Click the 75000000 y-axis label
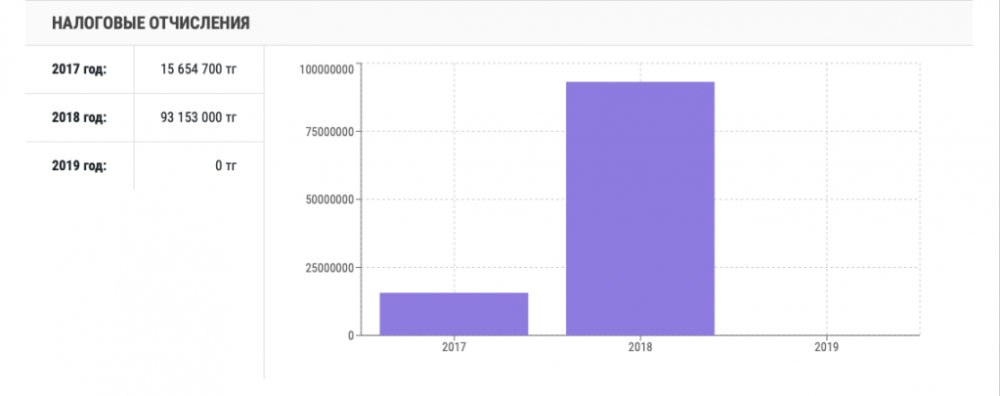This screenshot has width=1000, height=396. pos(329,132)
